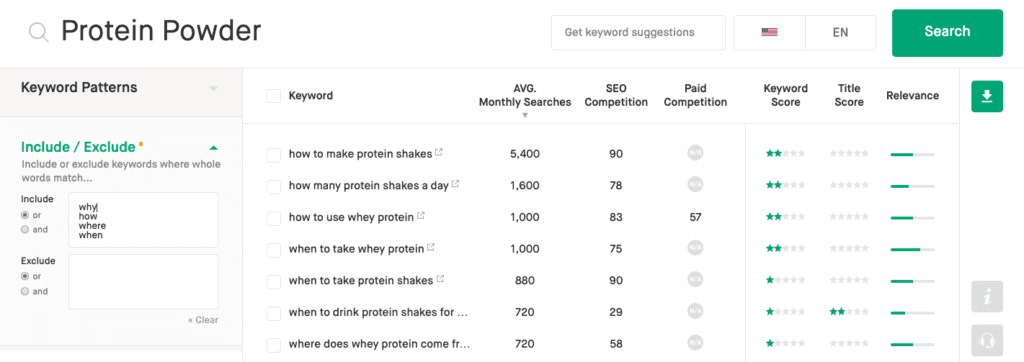
Task: Open the EN language dropdown
Action: pos(840,32)
